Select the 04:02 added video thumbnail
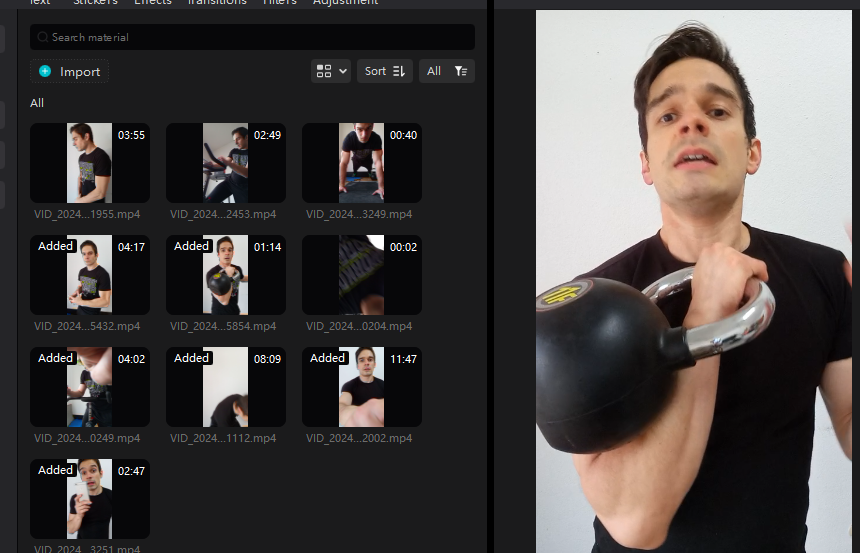The width and height of the screenshot is (860, 553). 90,387
